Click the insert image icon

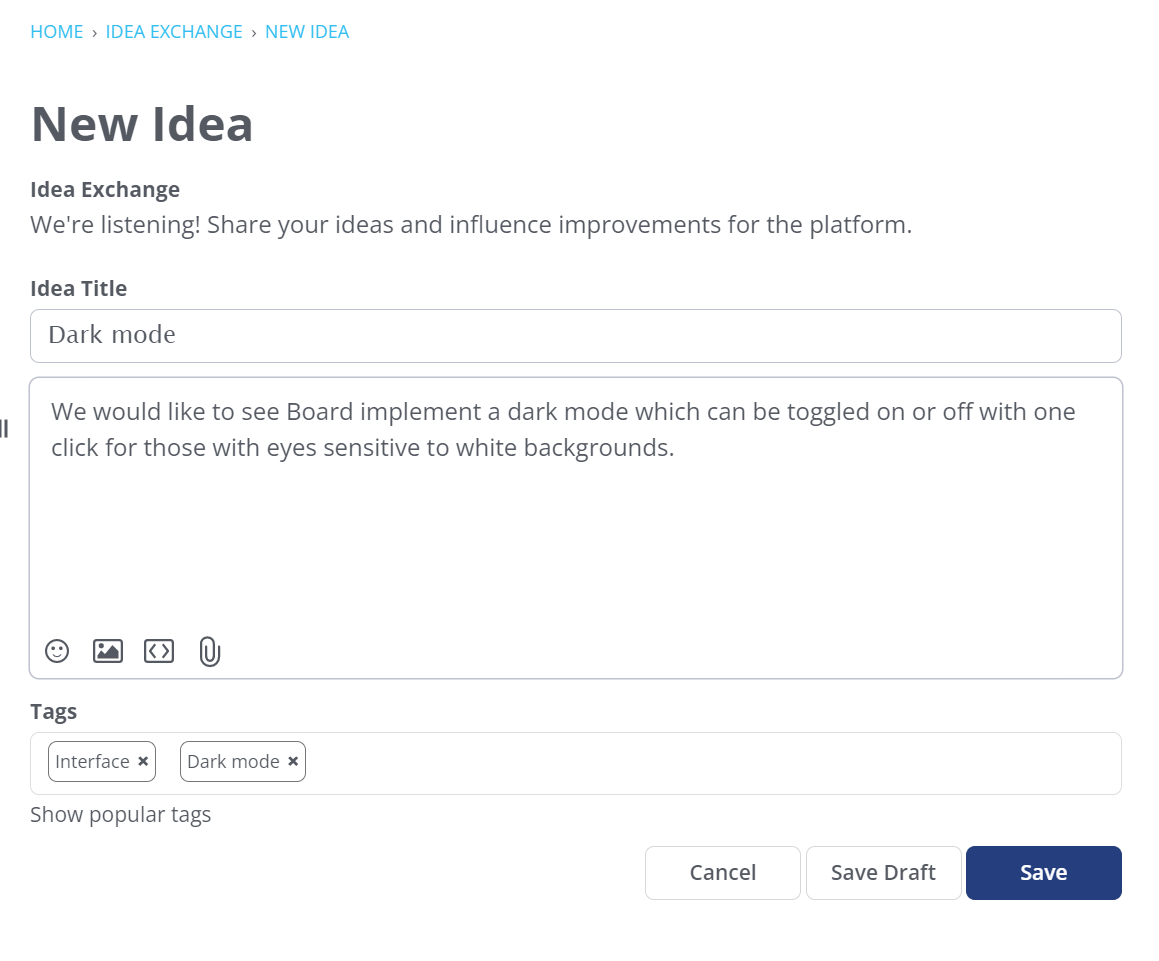pyautogui.click(x=108, y=651)
